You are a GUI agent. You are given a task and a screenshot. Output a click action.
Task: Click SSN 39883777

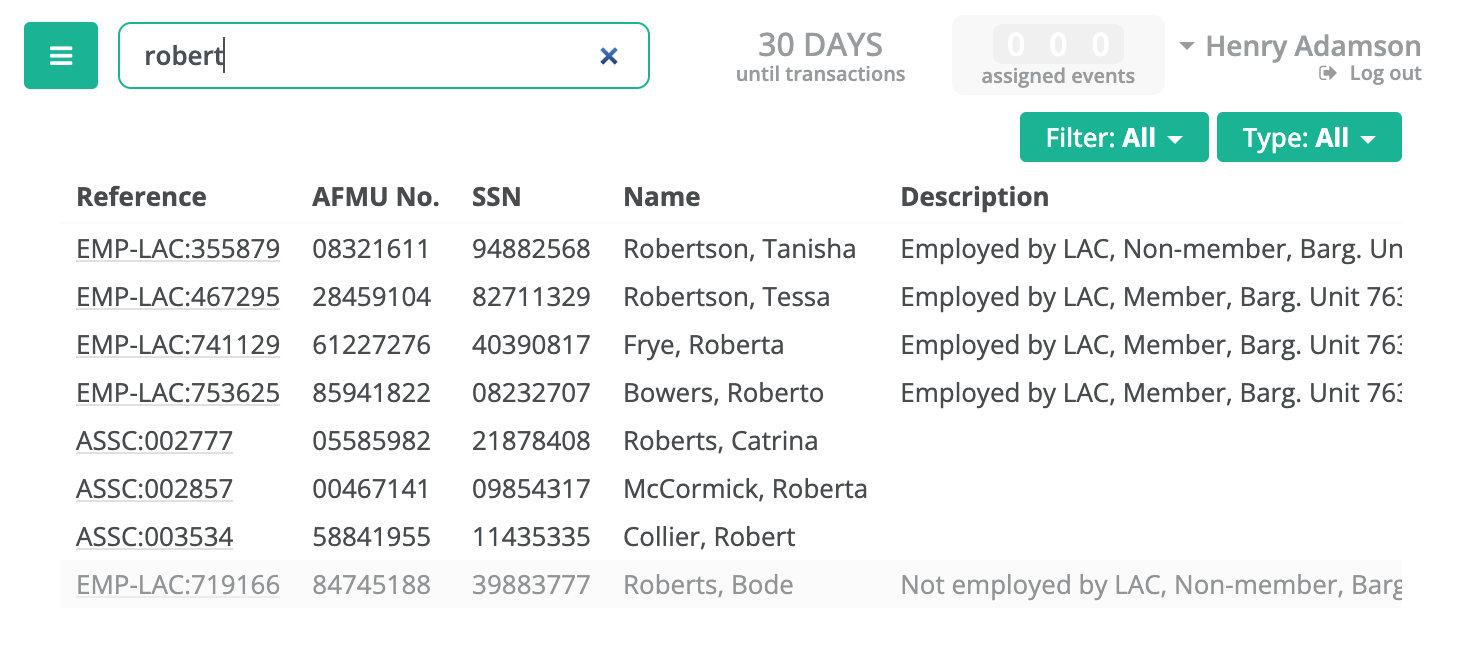[531, 585]
